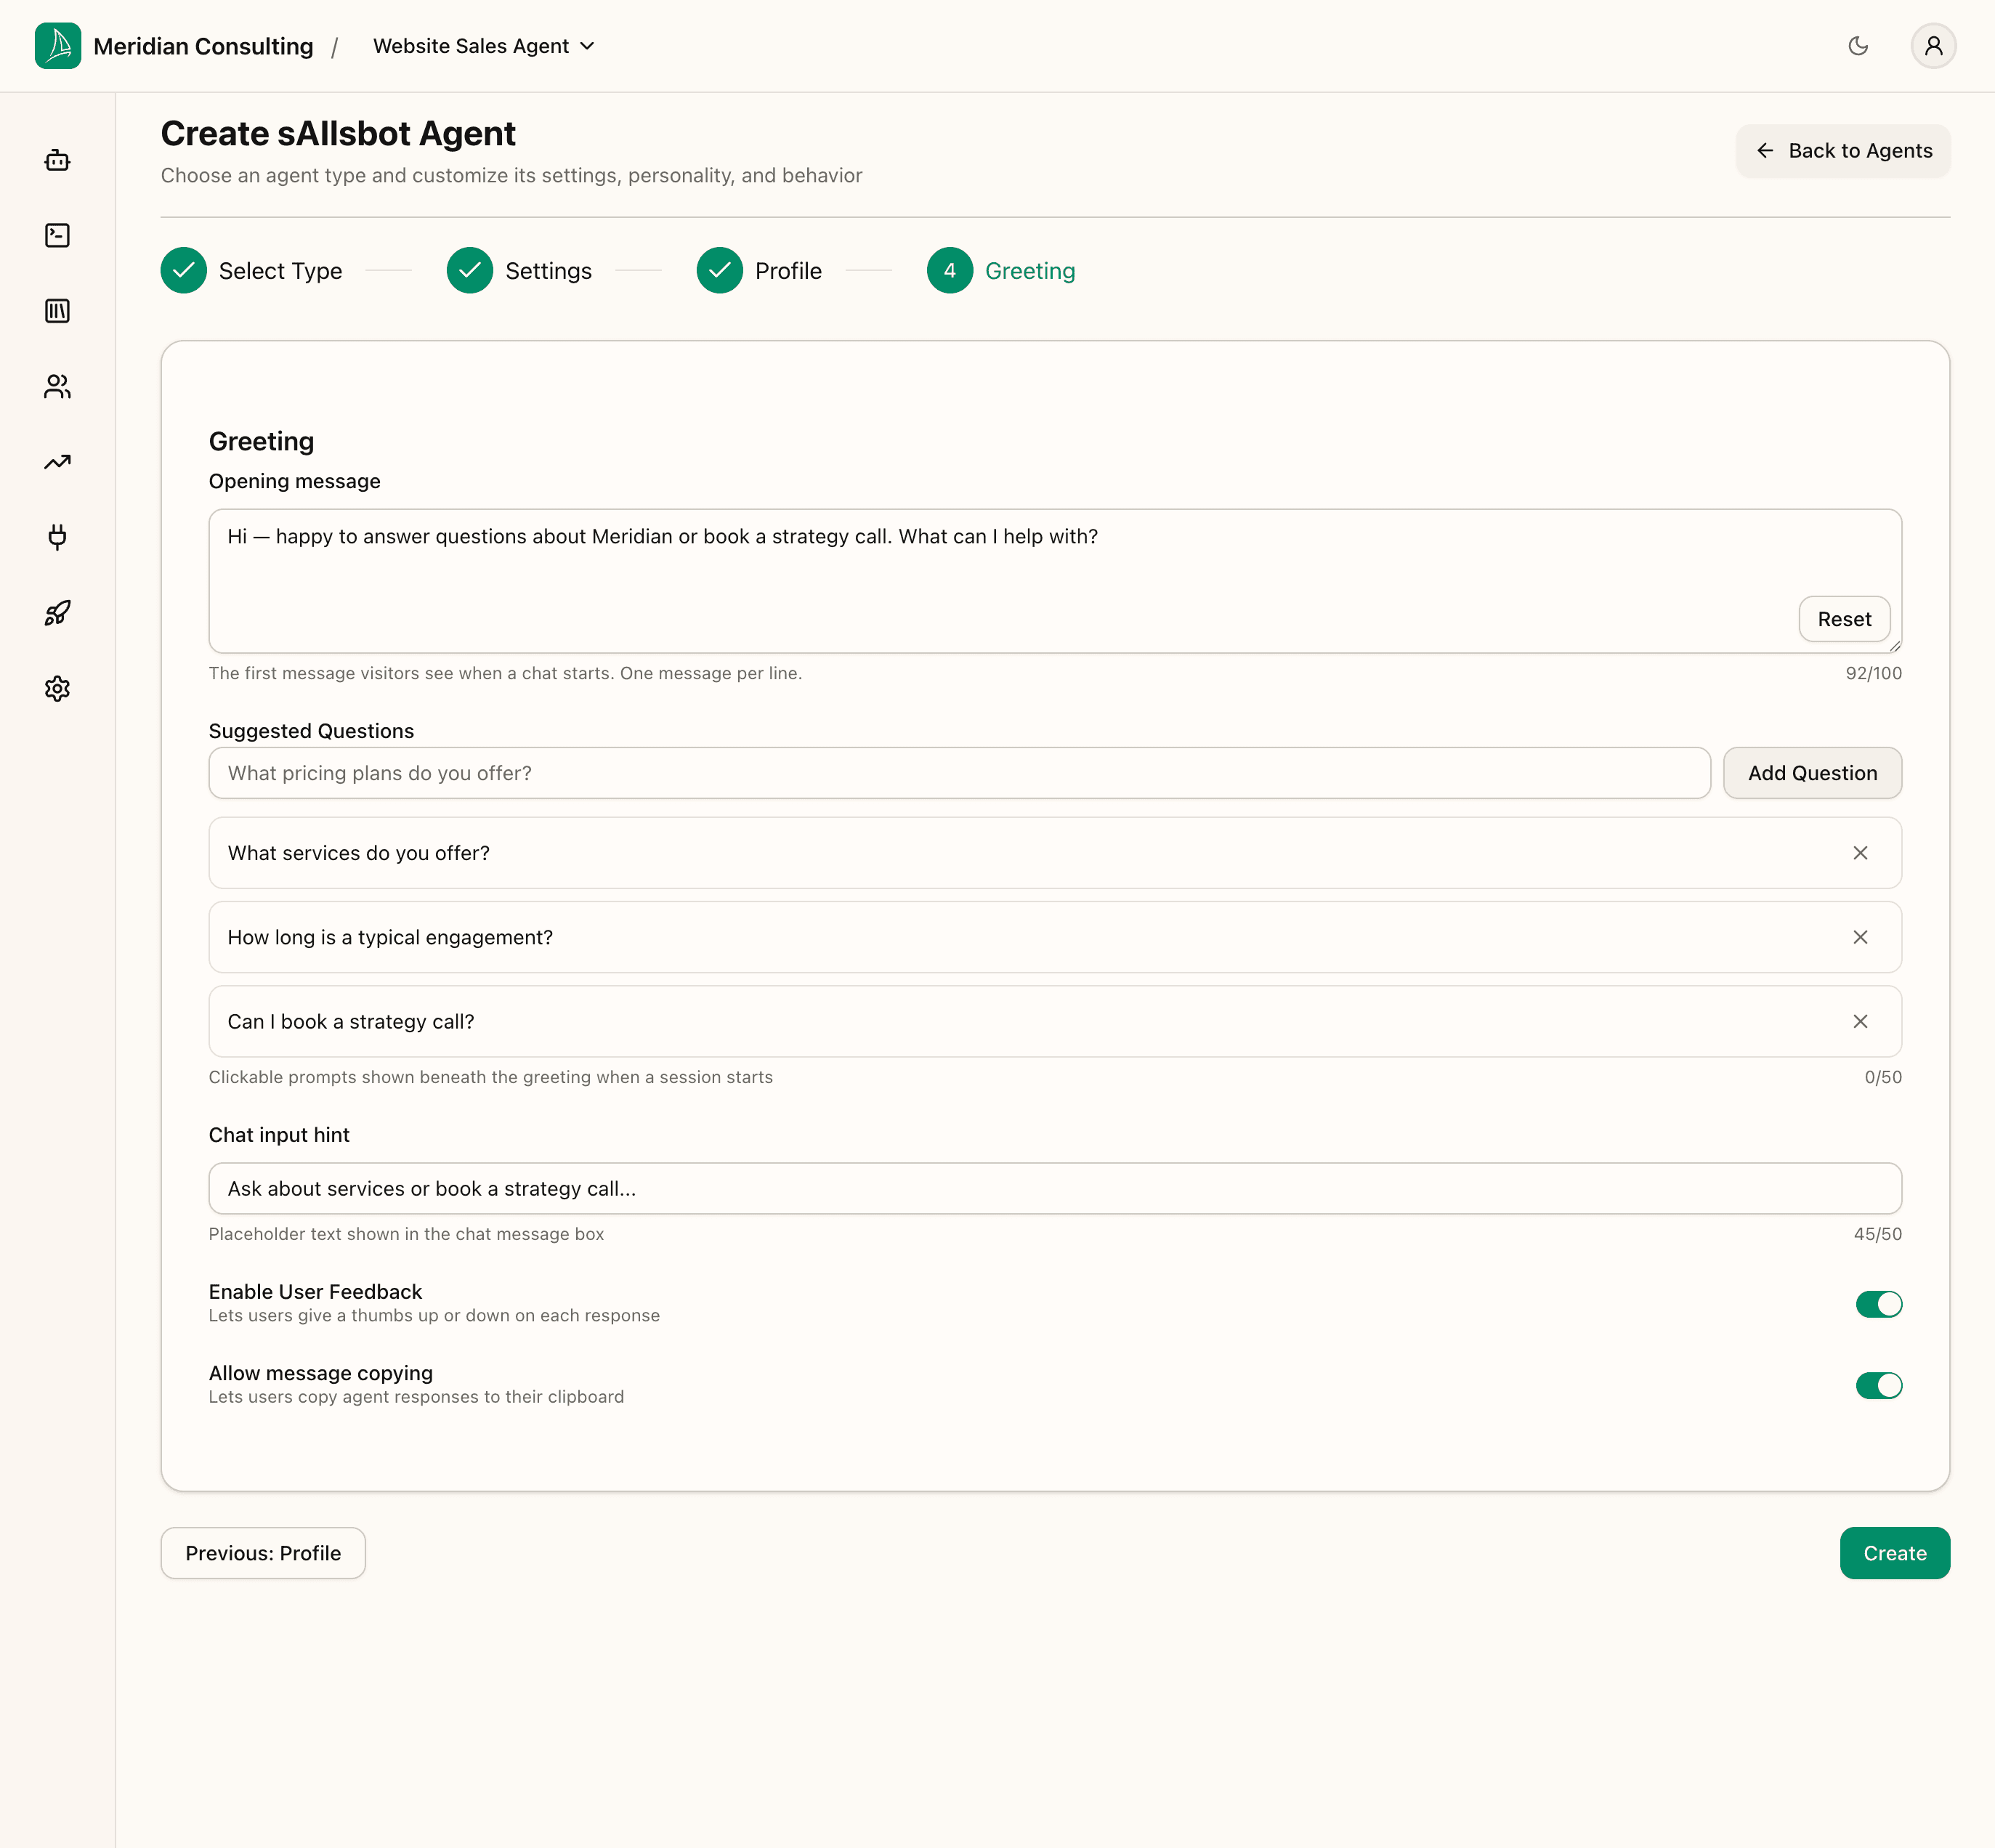This screenshot has height=1848, width=1995.
Task: Select the Greeting step label
Action: [x=1031, y=271]
